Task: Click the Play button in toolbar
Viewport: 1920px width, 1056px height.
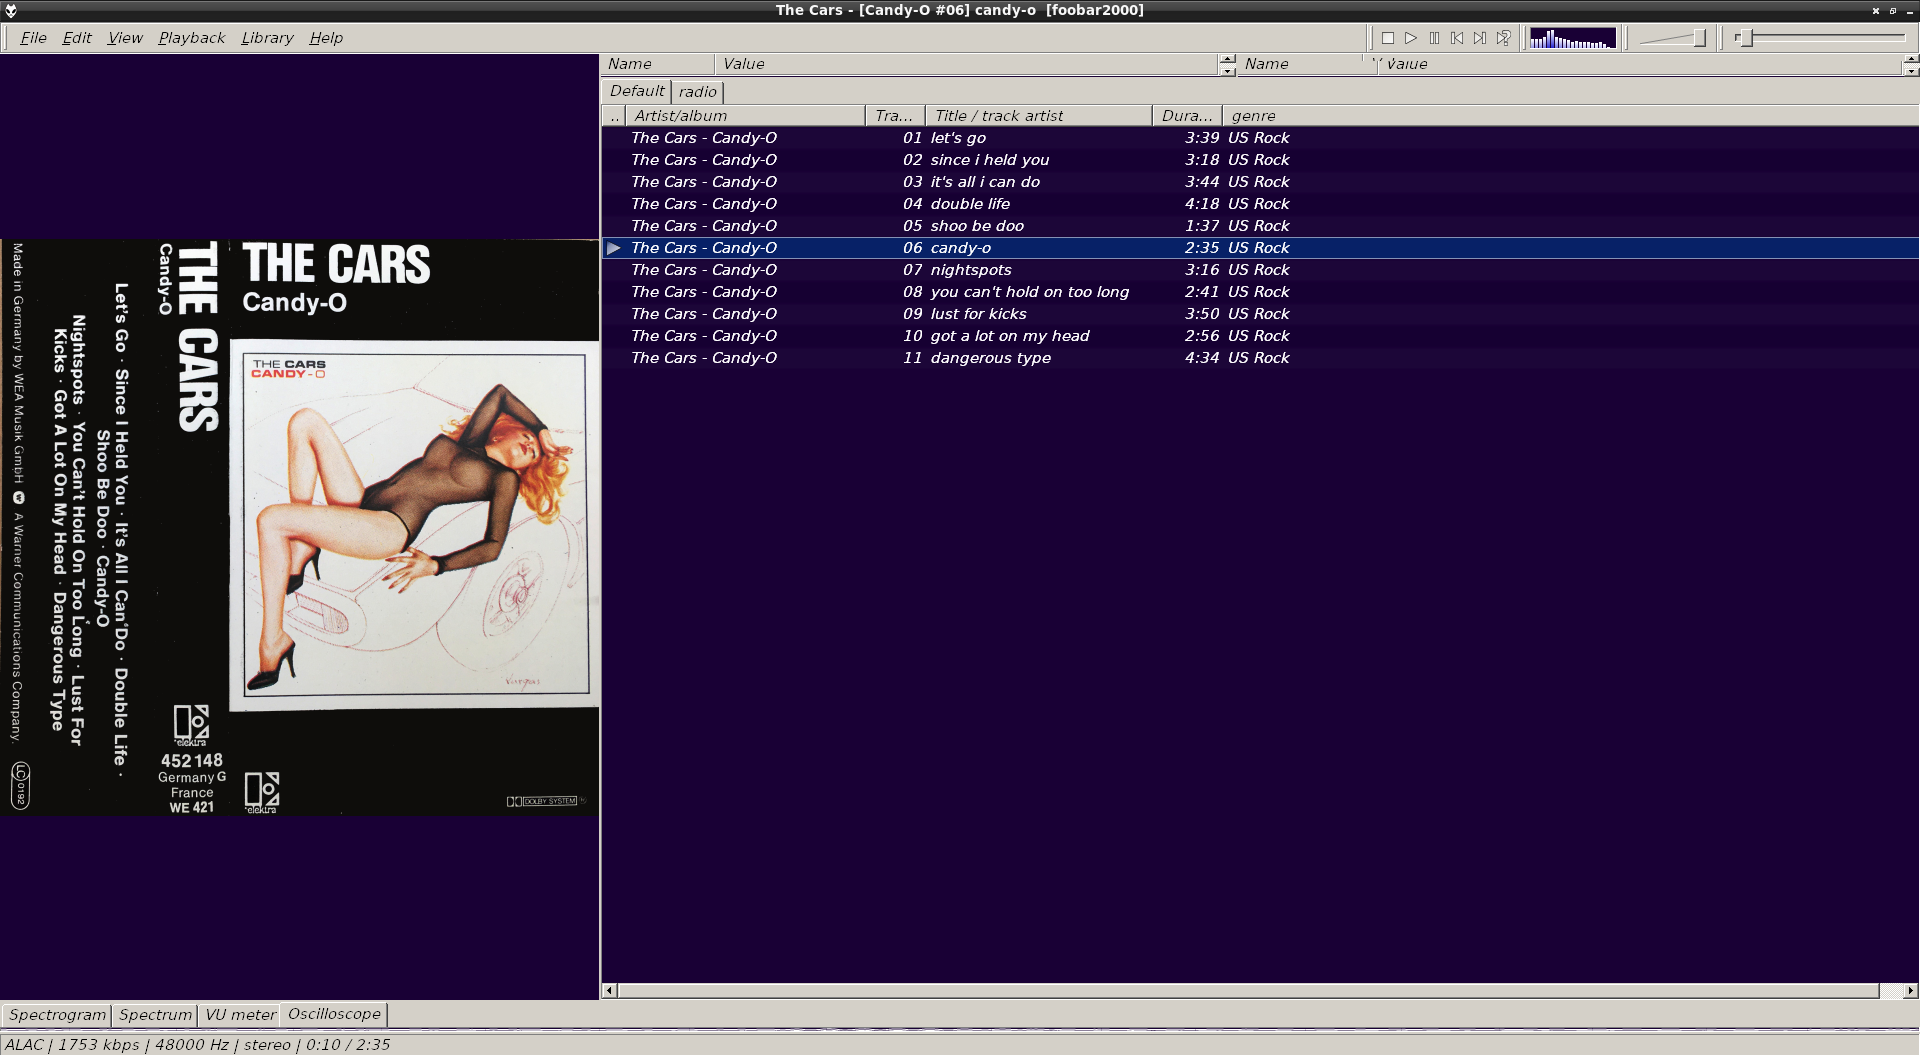Action: 1411,38
